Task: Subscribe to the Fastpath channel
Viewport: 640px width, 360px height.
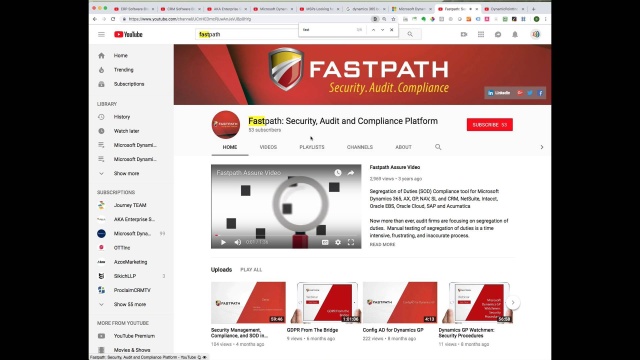Action: click(x=490, y=125)
